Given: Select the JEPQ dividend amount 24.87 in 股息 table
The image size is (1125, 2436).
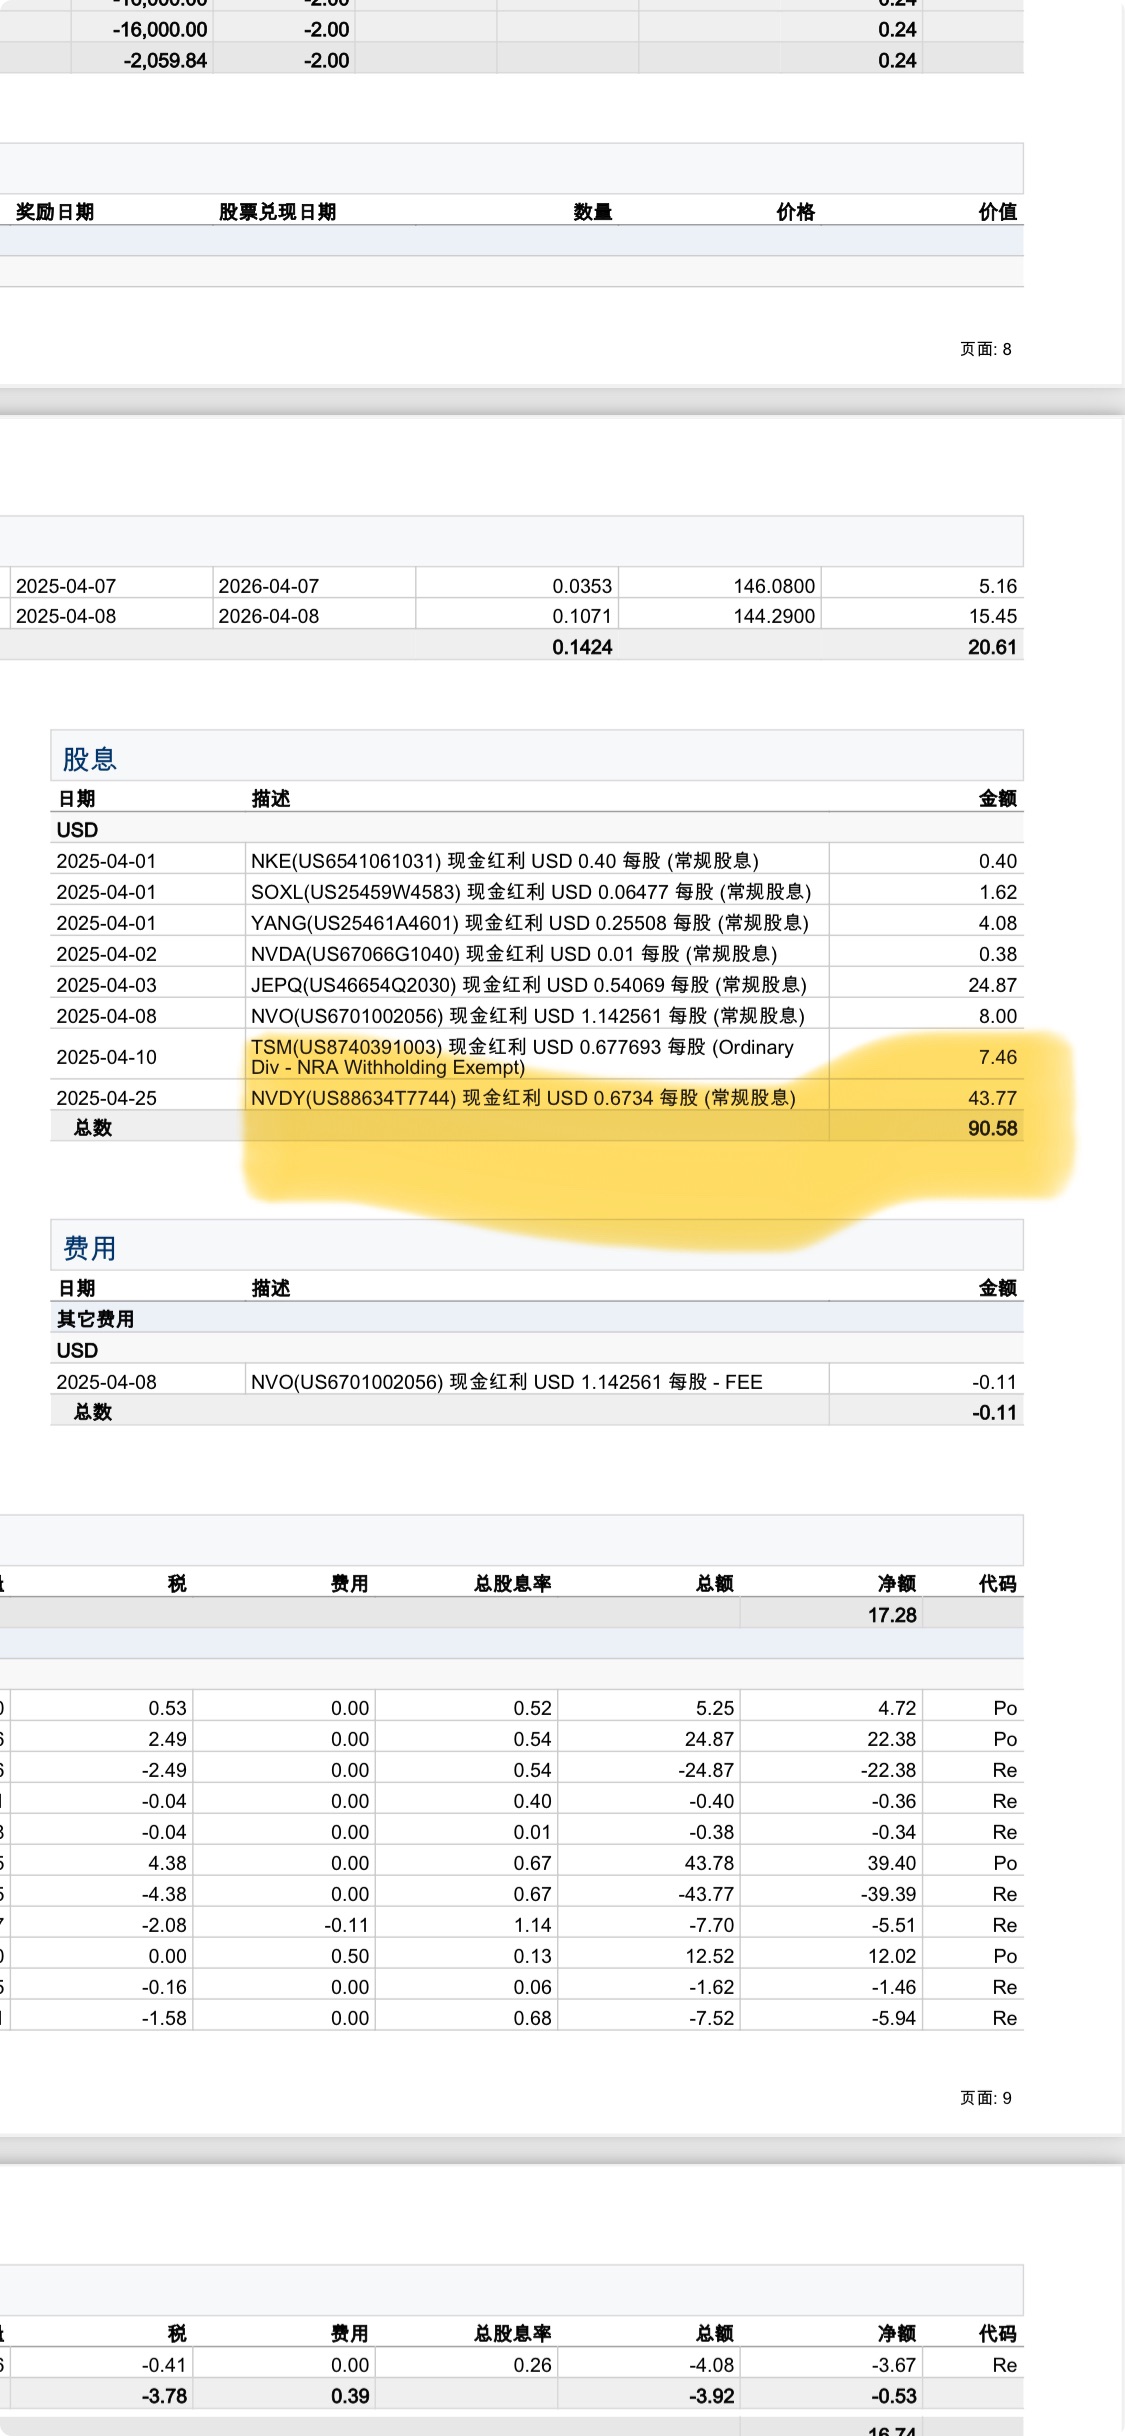Looking at the screenshot, I should (x=992, y=985).
